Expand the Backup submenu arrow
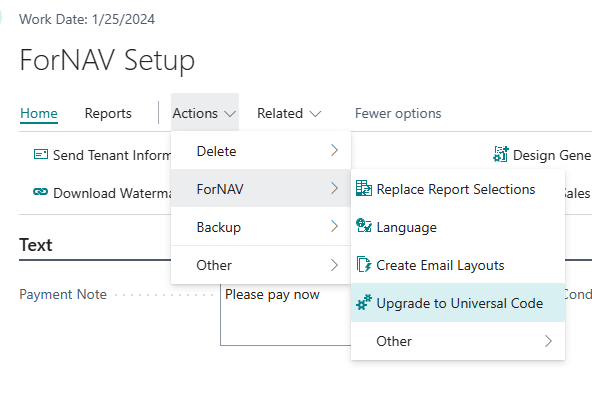This screenshot has width=592, height=401. click(x=334, y=226)
